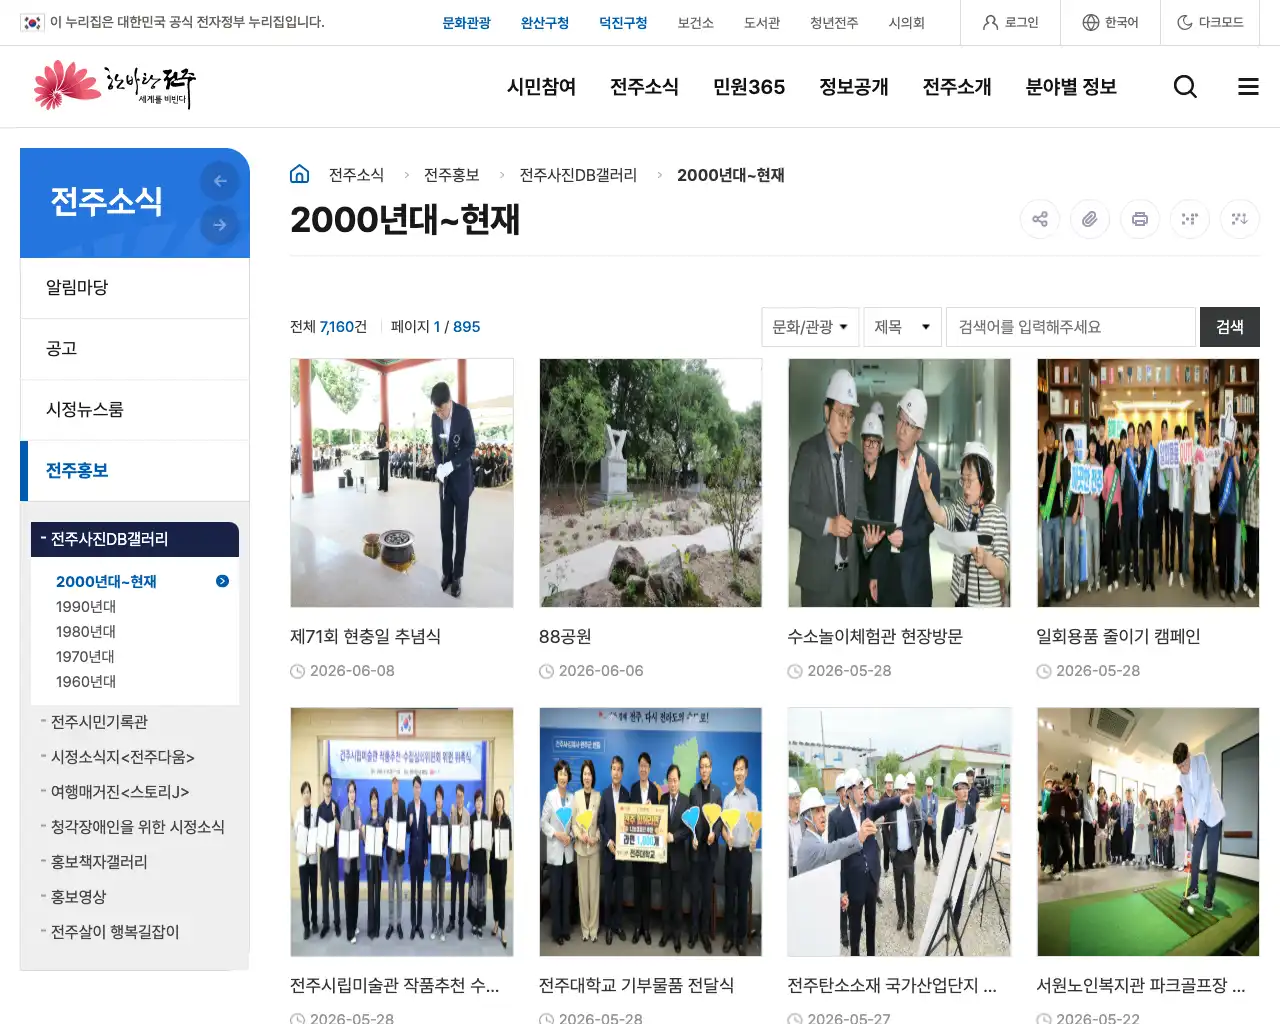1280x1024 pixels.
Task: Click the 검색 search button
Action: click(x=1230, y=327)
